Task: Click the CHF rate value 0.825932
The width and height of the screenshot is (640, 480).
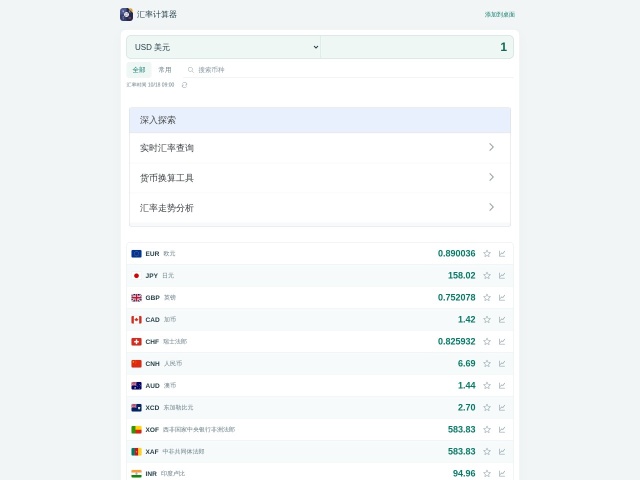Action: (456, 342)
